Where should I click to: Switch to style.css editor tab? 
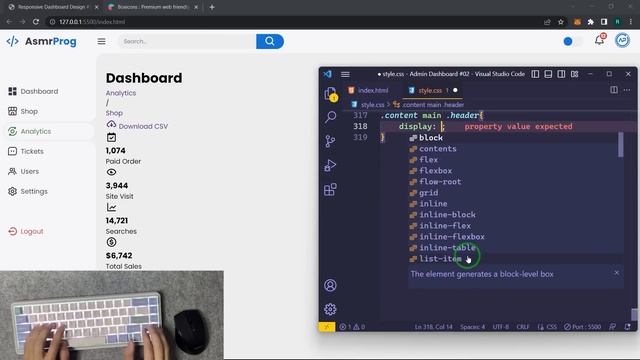point(430,90)
